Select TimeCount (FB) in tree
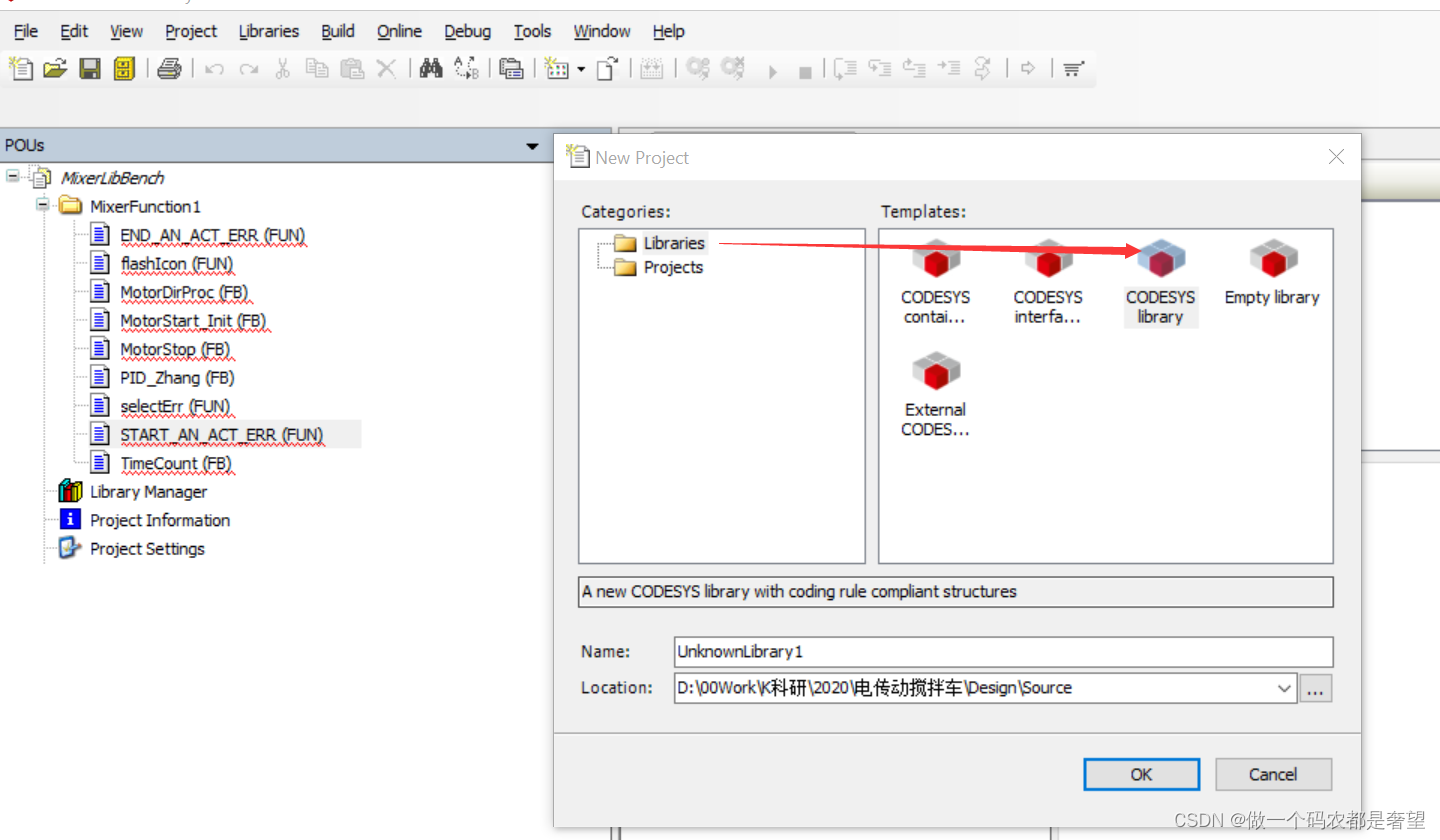The image size is (1440, 840). pos(175,464)
